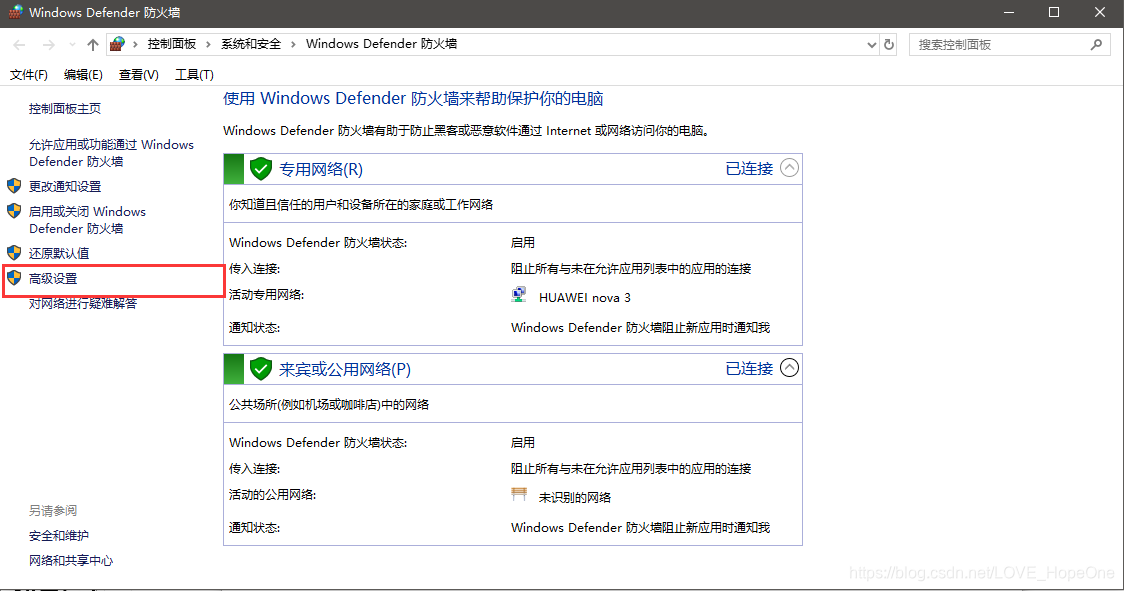Click shield icon beside 高级设置
1124x591 pixels.
pos(14,278)
